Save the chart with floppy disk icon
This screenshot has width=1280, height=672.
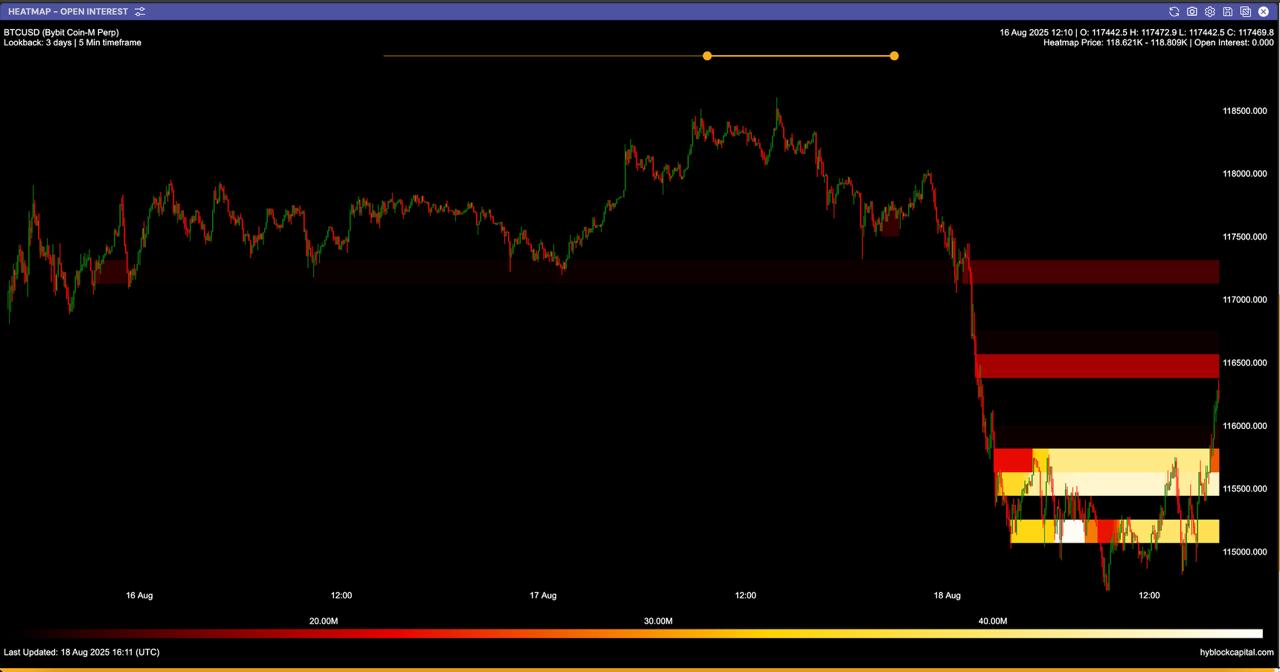(x=1228, y=11)
